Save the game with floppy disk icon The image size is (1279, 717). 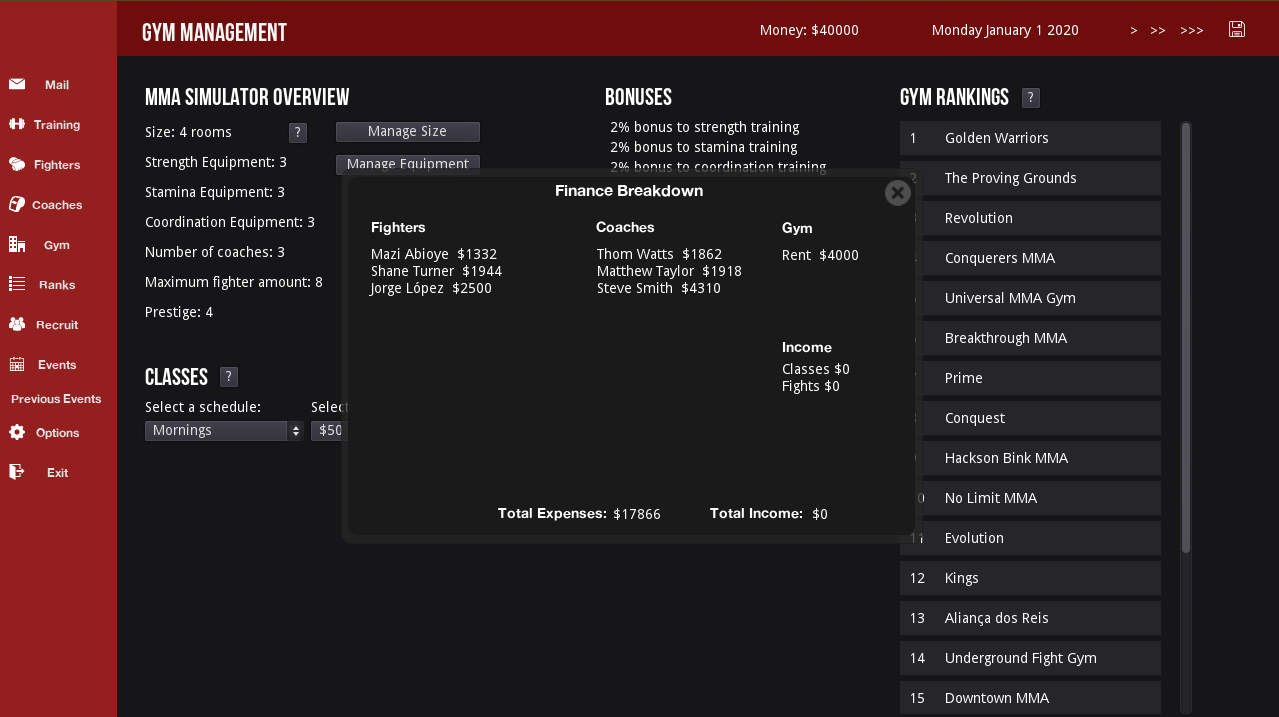click(1237, 30)
